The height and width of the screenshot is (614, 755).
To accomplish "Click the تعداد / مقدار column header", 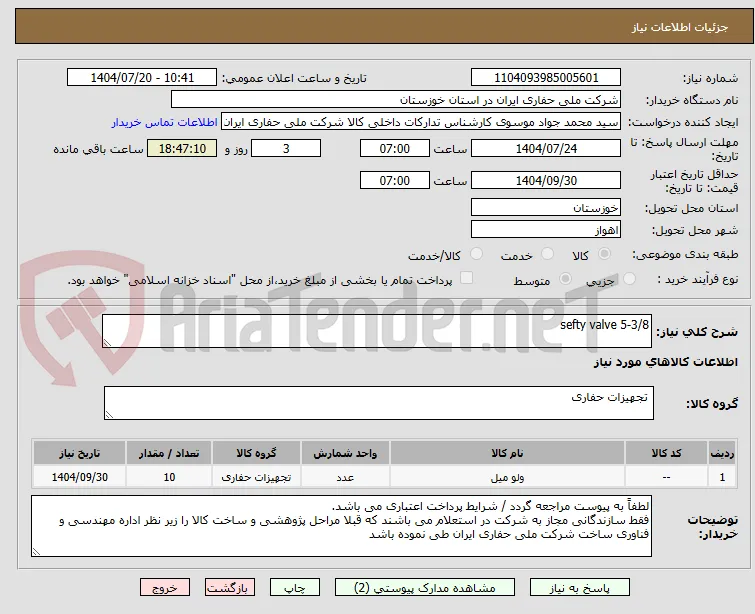I will click(169, 453).
